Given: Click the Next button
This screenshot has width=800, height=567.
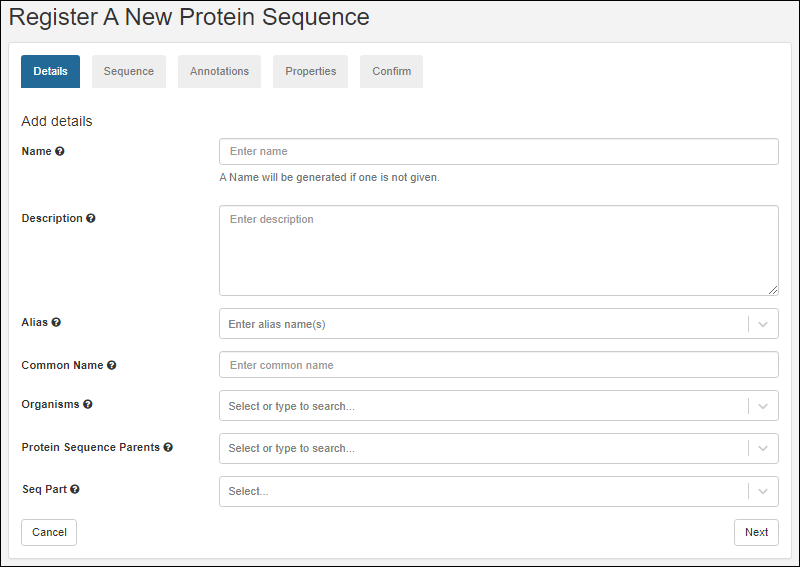Looking at the screenshot, I should [x=756, y=532].
